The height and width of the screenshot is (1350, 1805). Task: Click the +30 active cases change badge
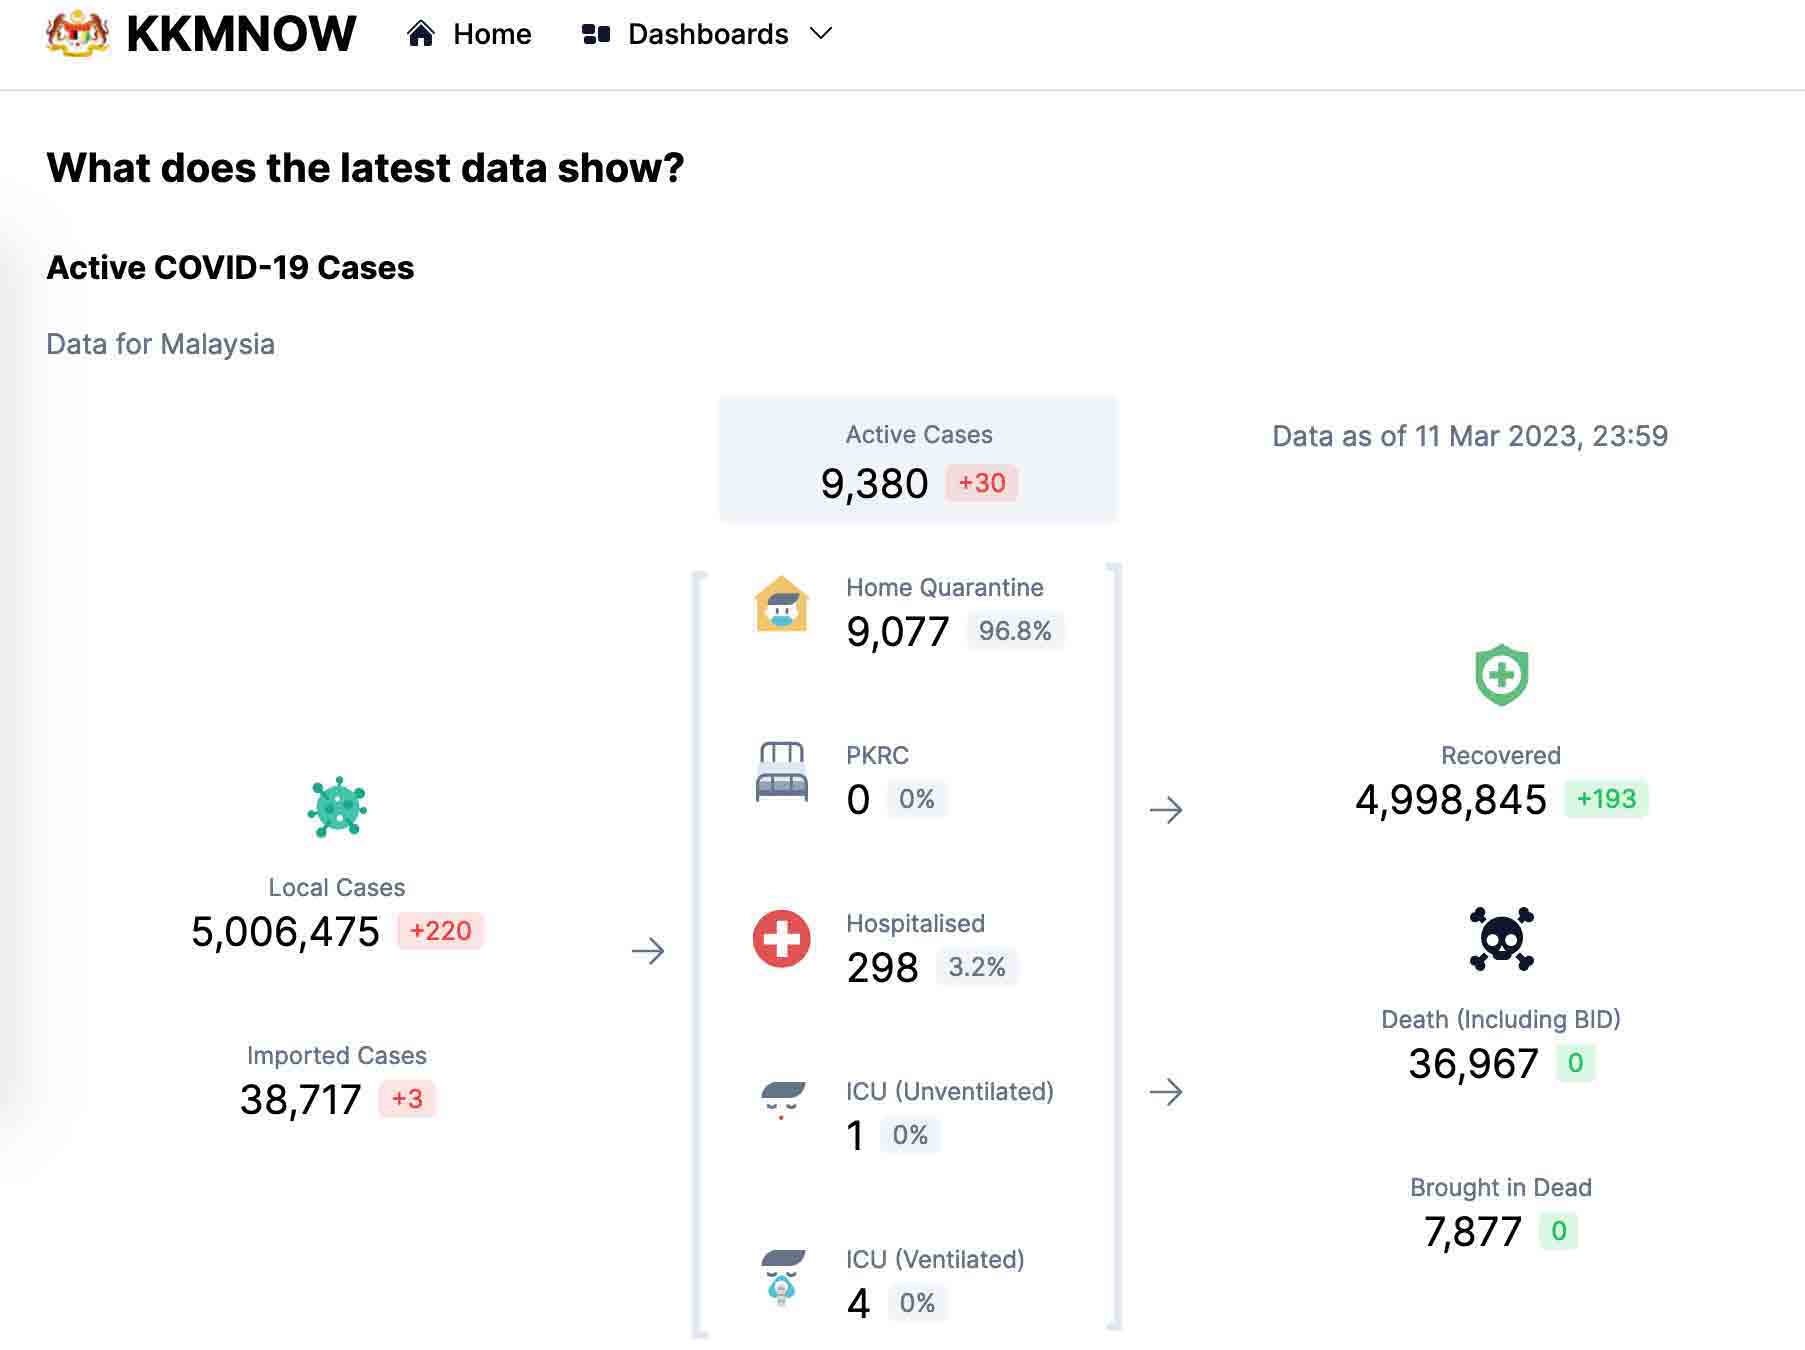[981, 483]
